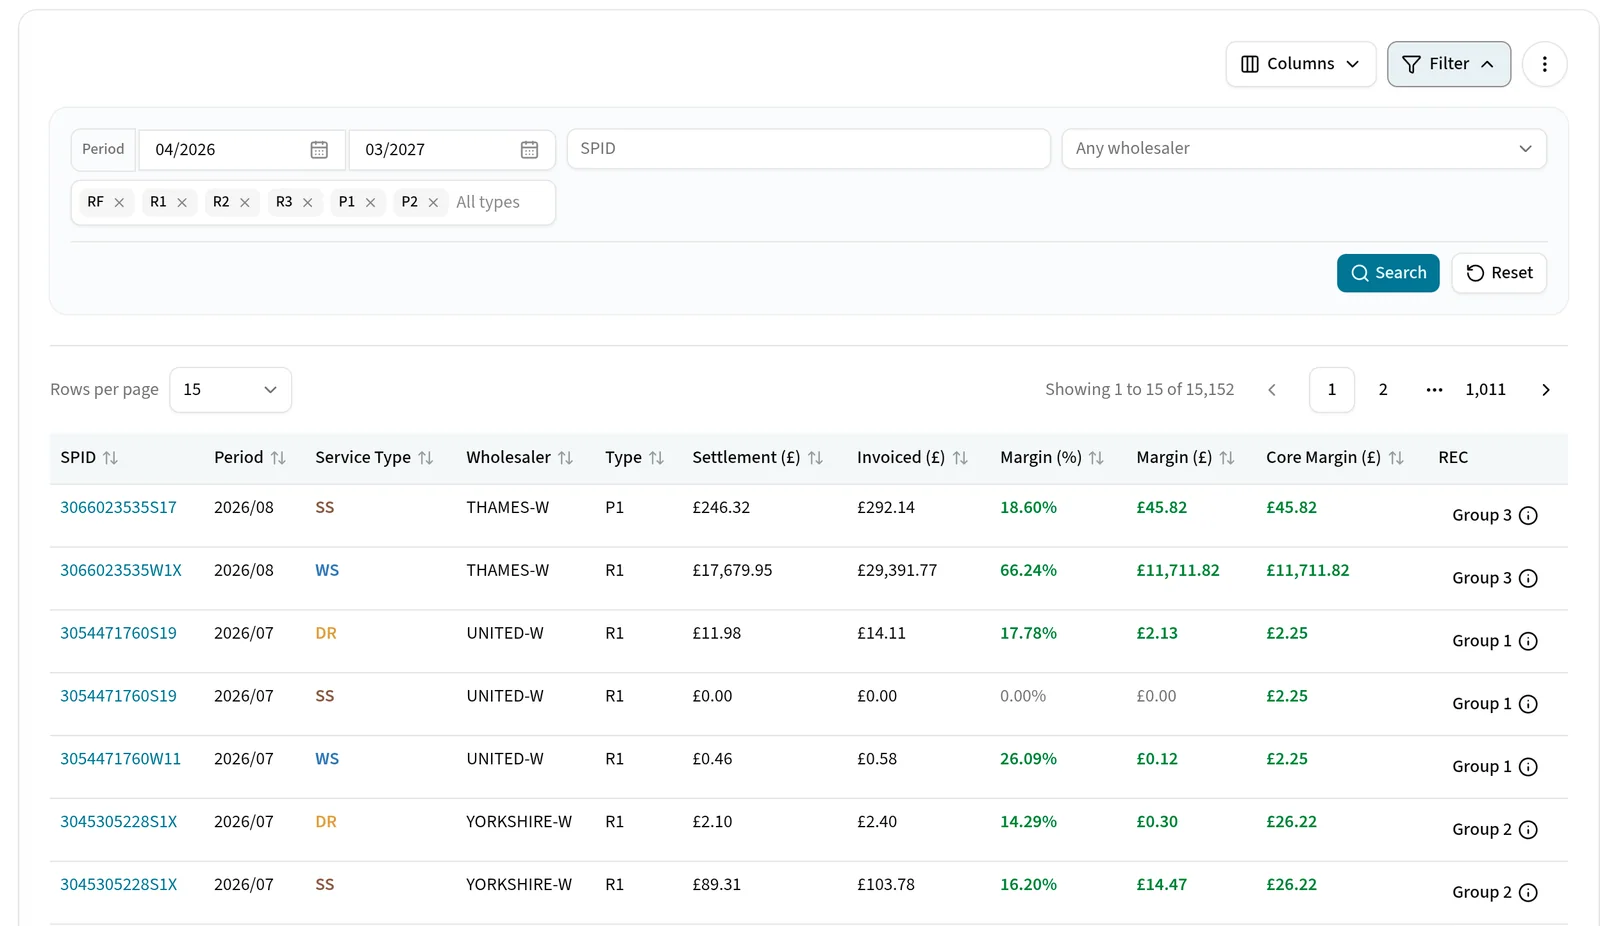Show REC info for UNITED-W DR row
Image resolution: width=1600 pixels, height=926 pixels.
pyautogui.click(x=1528, y=642)
